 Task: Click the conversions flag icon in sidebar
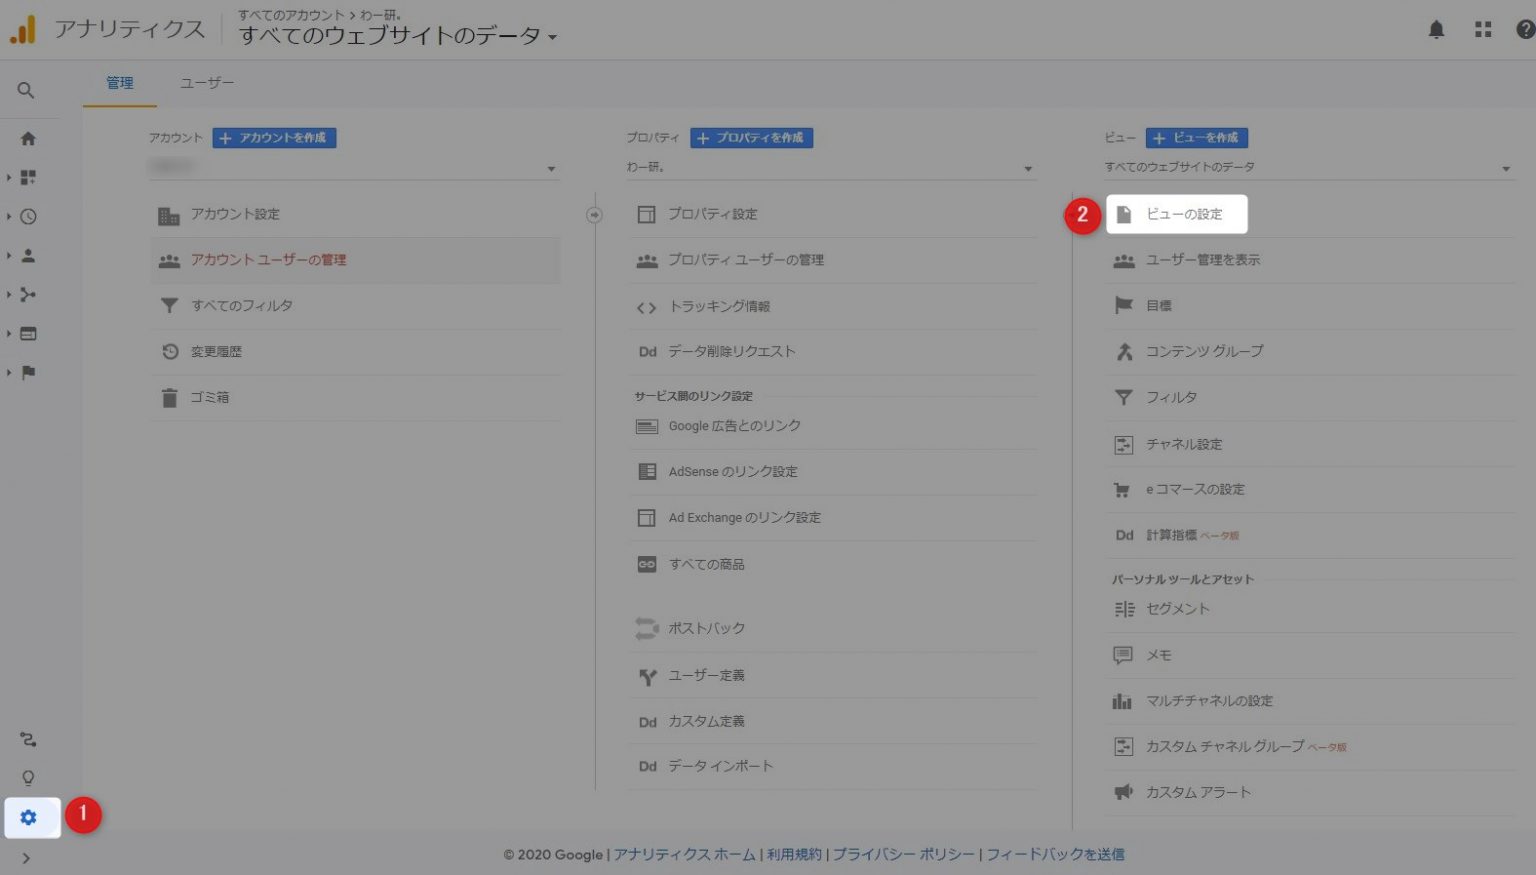point(28,373)
